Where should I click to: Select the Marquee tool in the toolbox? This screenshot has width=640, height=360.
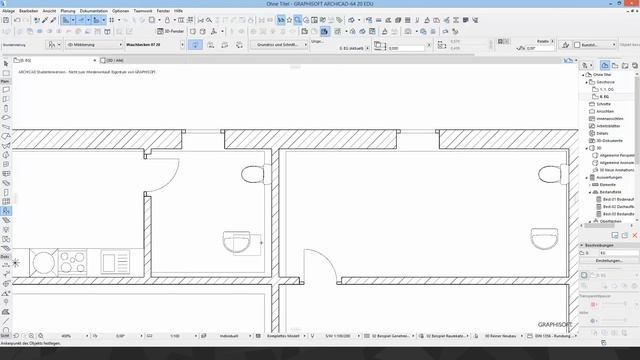6,73
